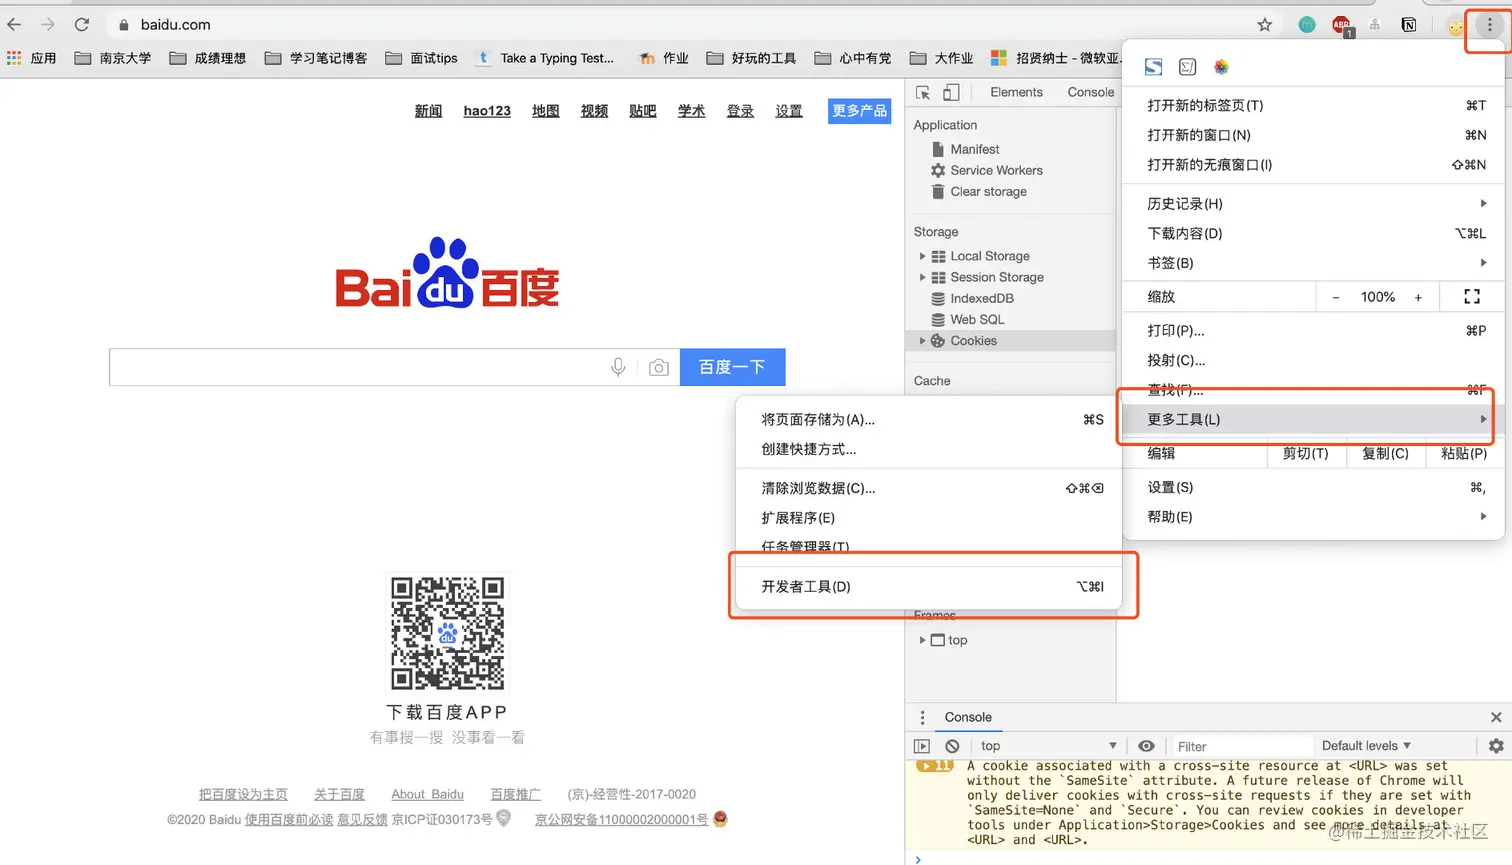This screenshot has height=865, width=1512.
Task: Open the 新闻 navigation link
Action: pyautogui.click(x=428, y=111)
